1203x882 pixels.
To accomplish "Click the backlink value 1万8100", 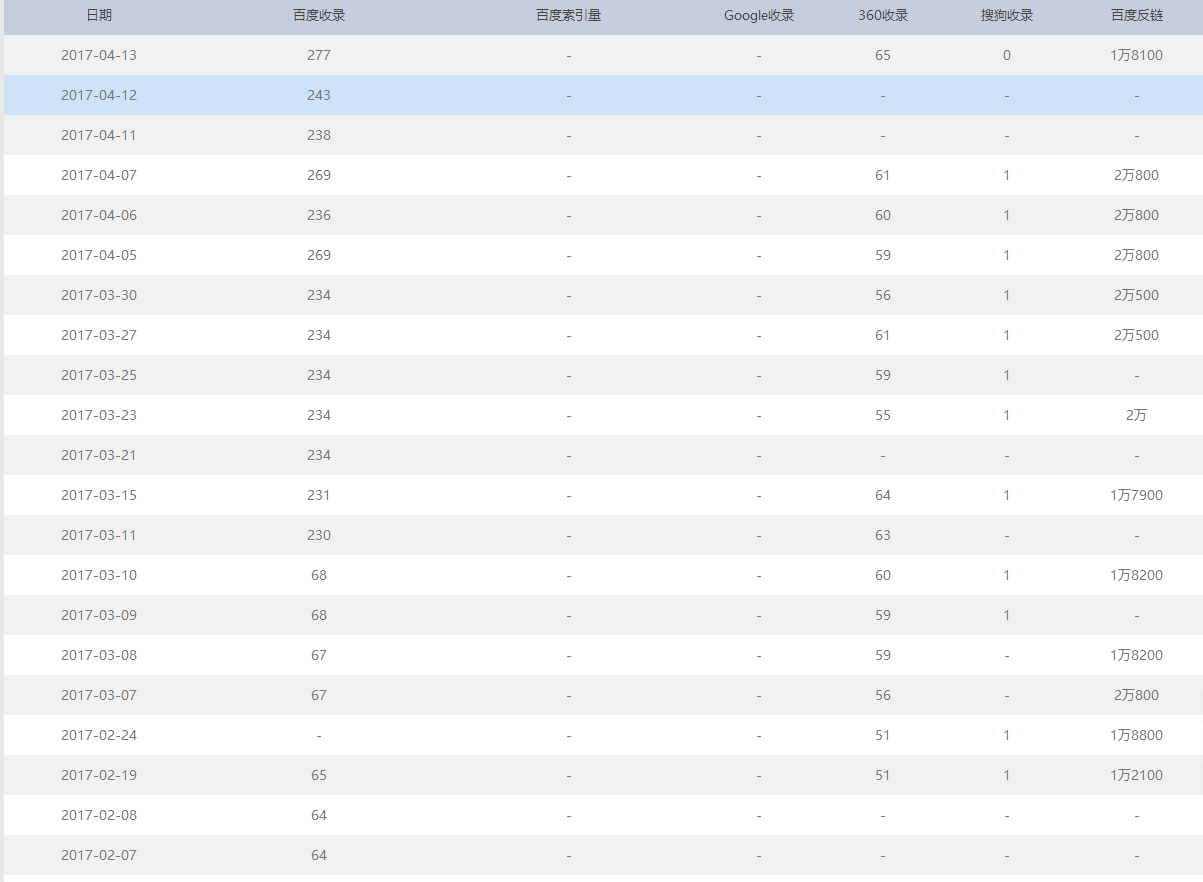I will 1137,55.
